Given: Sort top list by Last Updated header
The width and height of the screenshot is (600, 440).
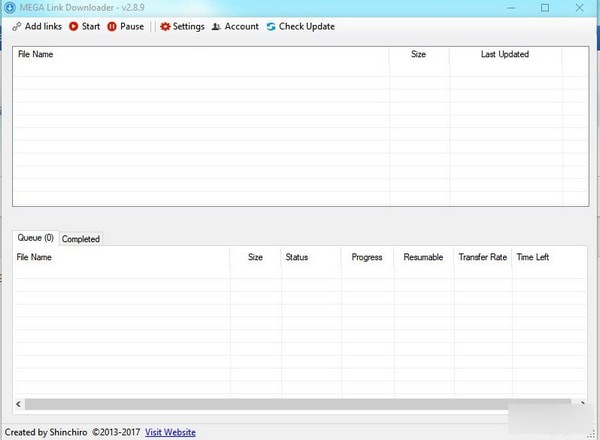Looking at the screenshot, I should pos(505,54).
